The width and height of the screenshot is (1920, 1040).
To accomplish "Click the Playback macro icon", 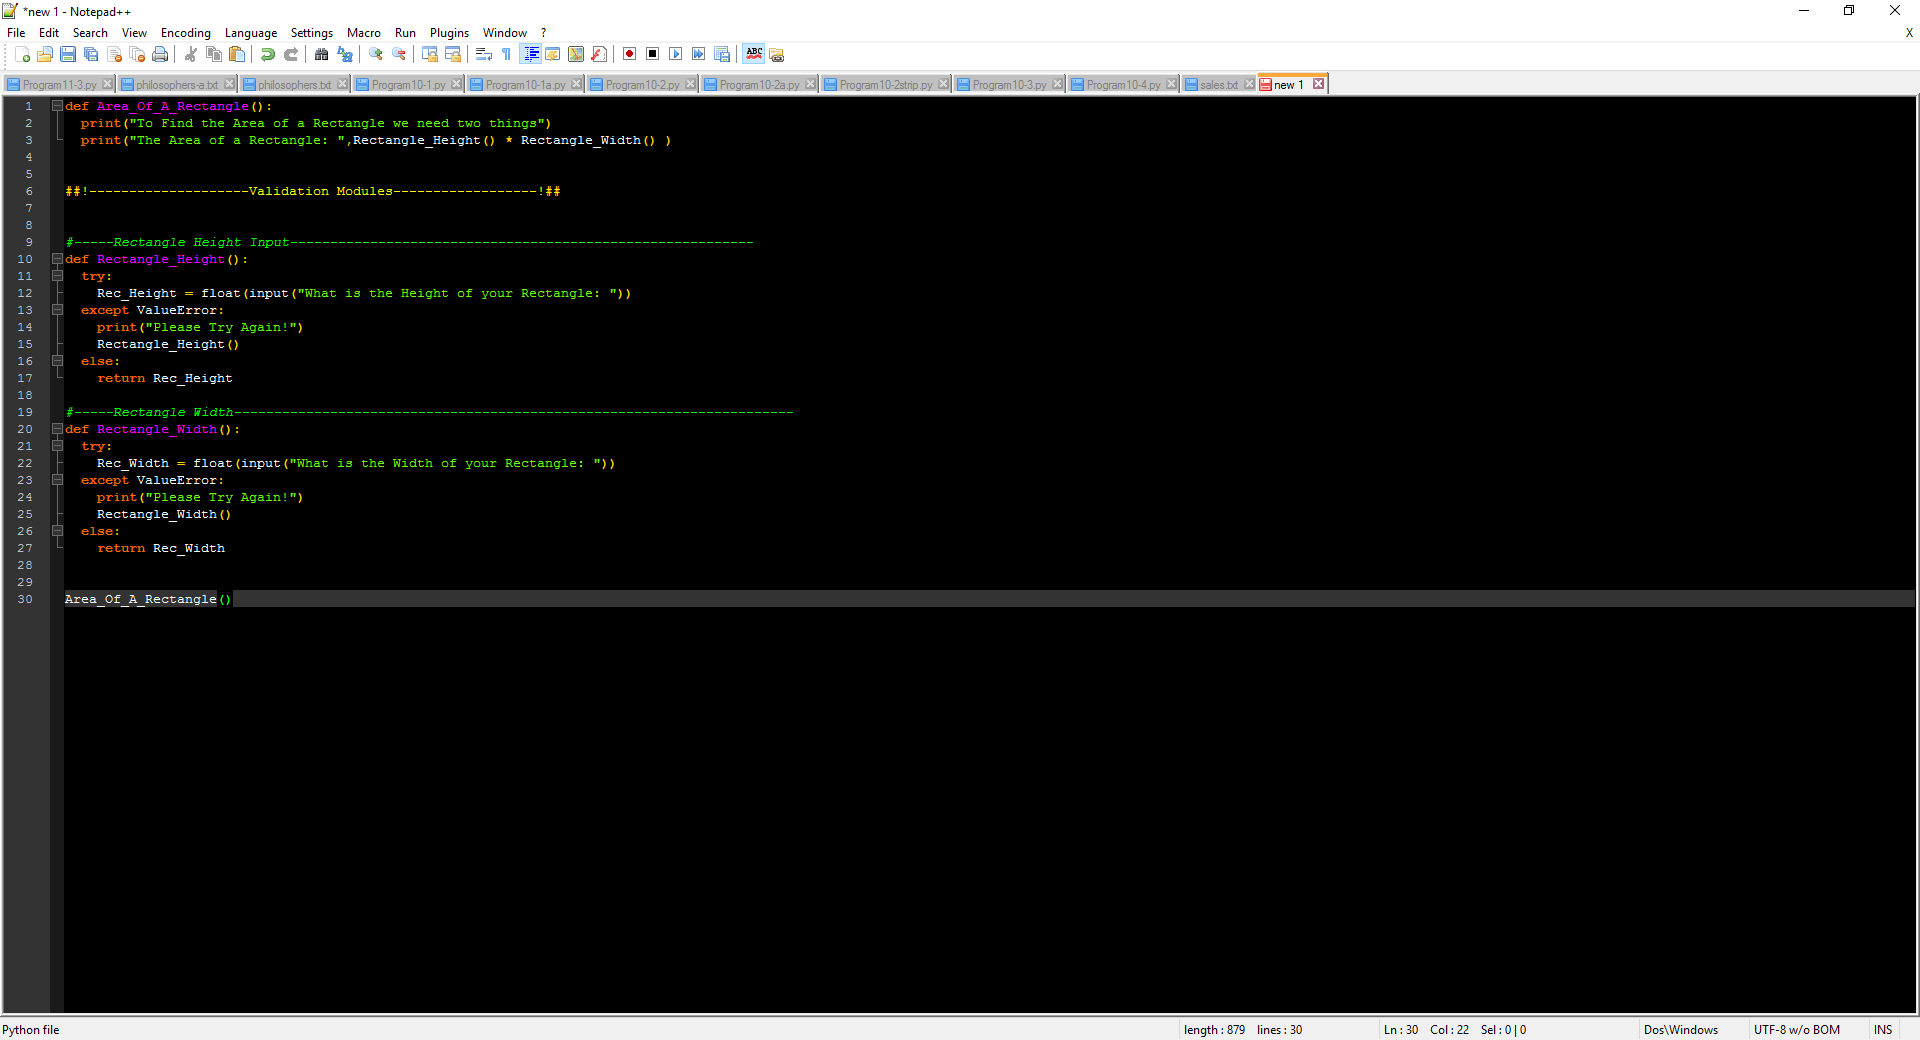I will [x=675, y=54].
